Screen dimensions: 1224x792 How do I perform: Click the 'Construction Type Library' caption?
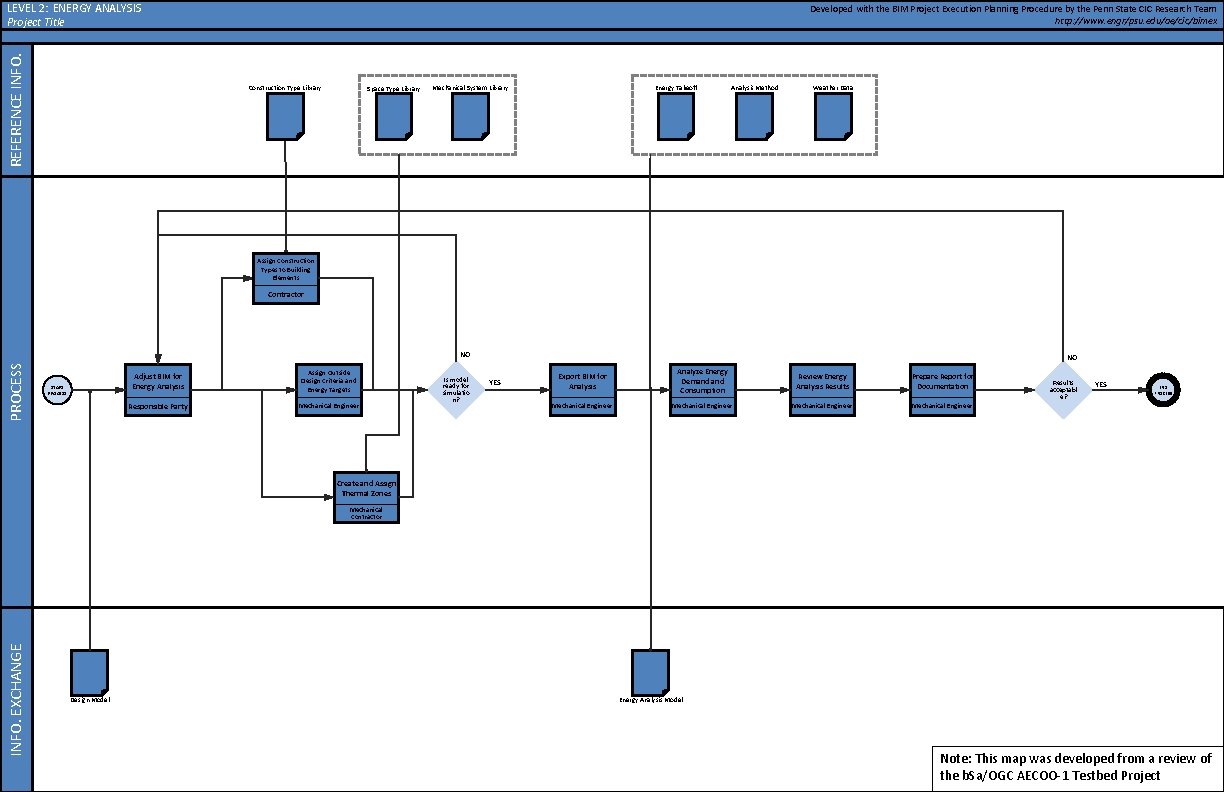pyautogui.click(x=285, y=88)
